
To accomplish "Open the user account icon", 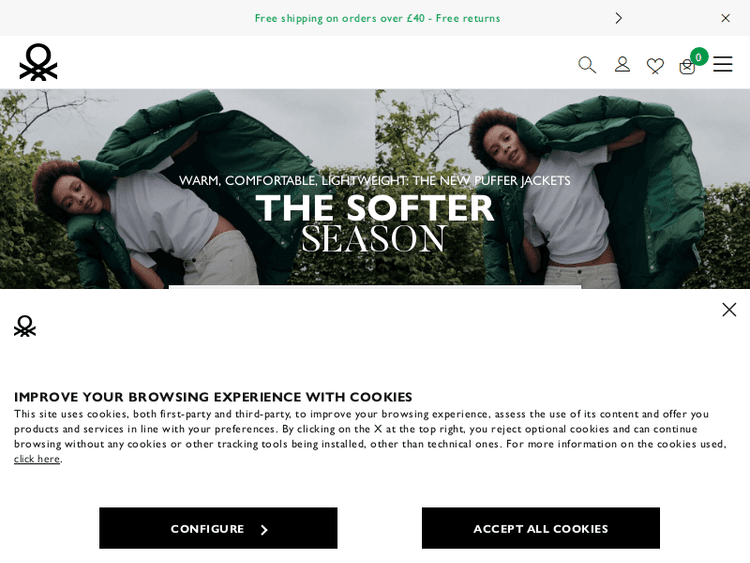I will pyautogui.click(x=622, y=64).
